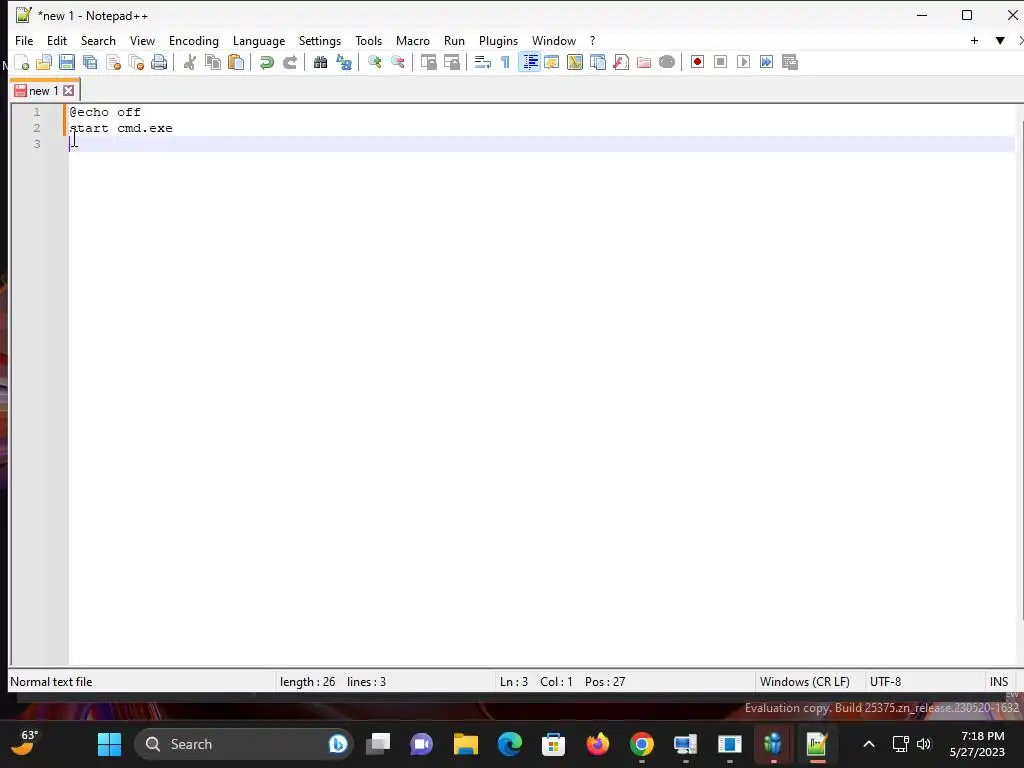Click status bar Windows (CR LF) field

(809, 682)
